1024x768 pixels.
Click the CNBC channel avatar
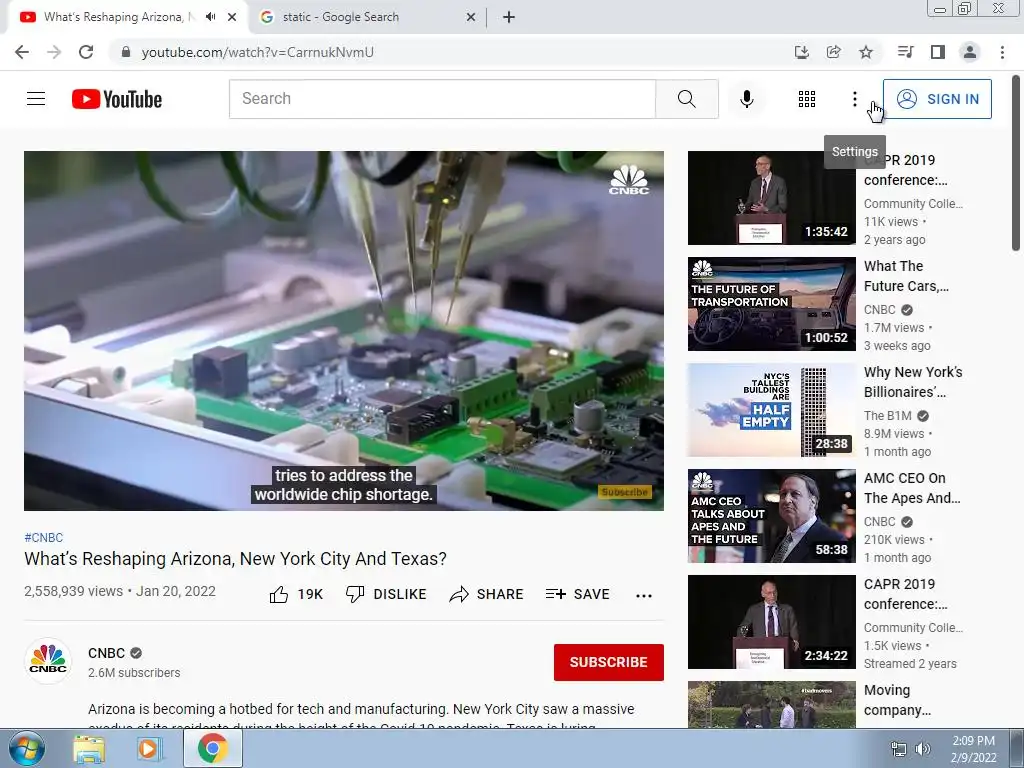tap(48, 661)
